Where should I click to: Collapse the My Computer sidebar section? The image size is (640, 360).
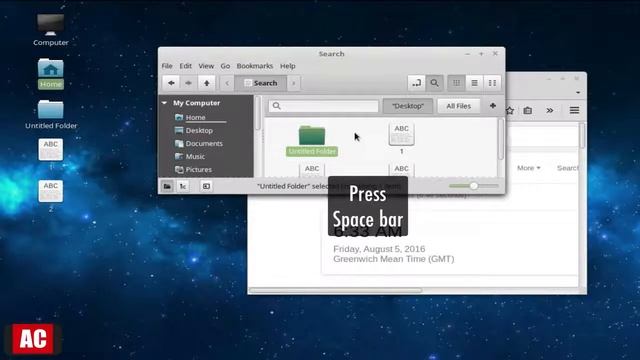coord(164,103)
